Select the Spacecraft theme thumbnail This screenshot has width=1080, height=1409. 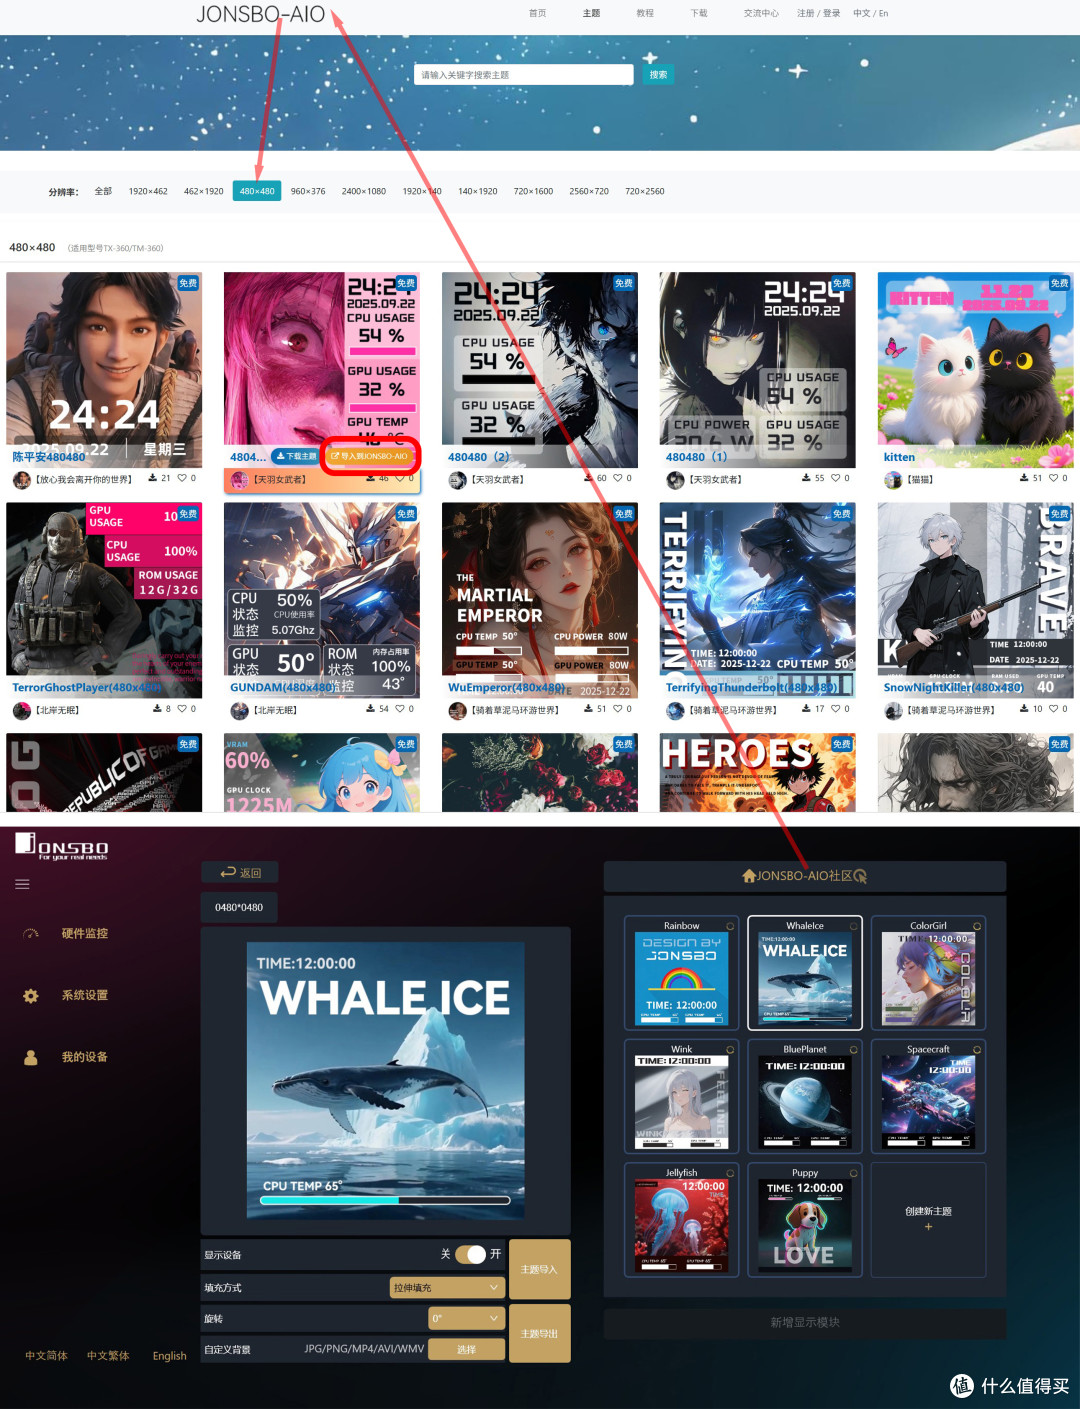tap(928, 1103)
